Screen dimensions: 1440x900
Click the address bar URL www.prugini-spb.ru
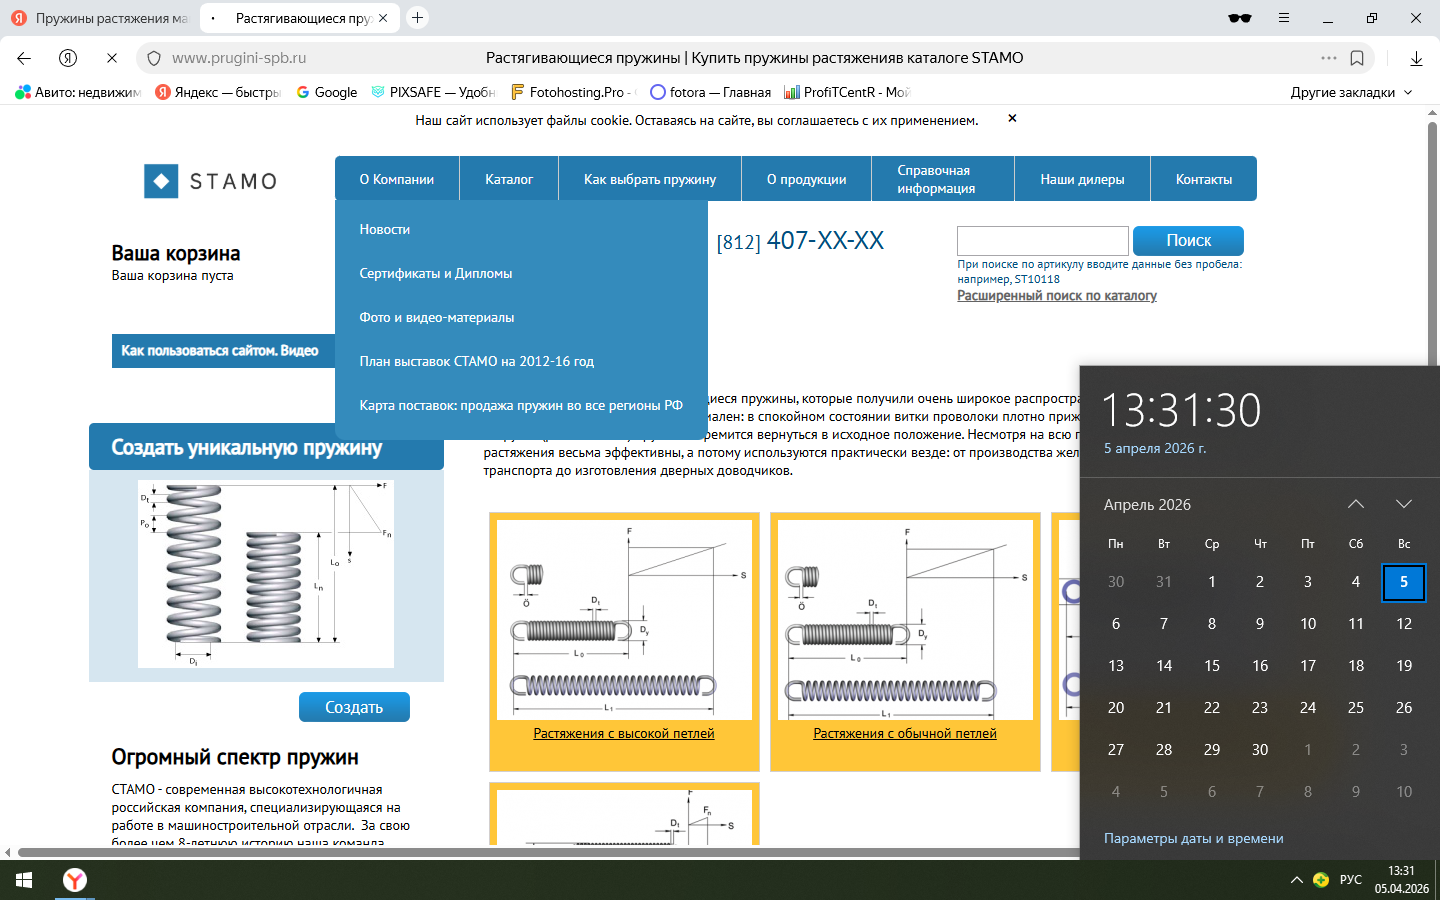click(x=239, y=58)
